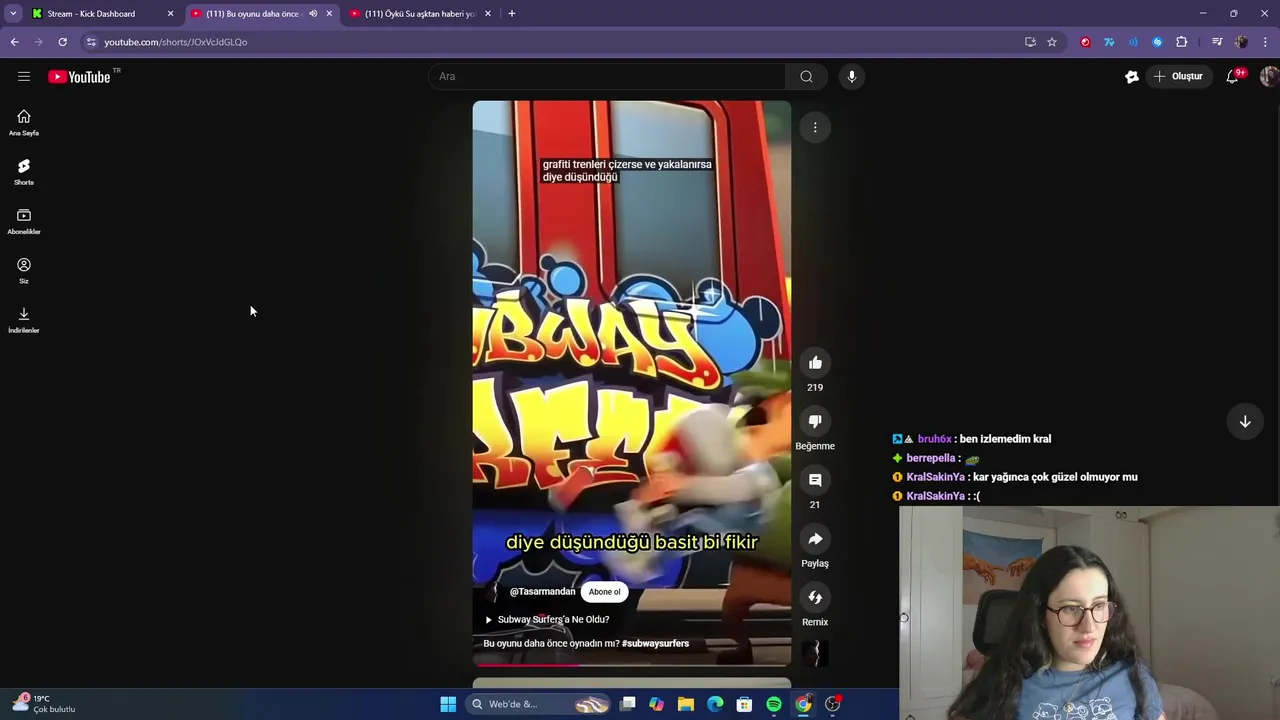
Task: Click the taskbar search box
Action: coord(538,704)
